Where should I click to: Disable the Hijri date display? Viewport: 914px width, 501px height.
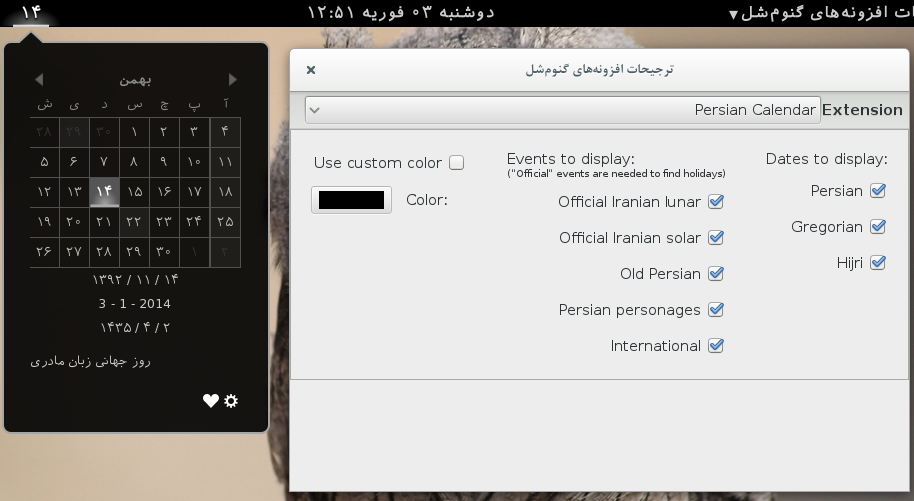click(x=878, y=263)
